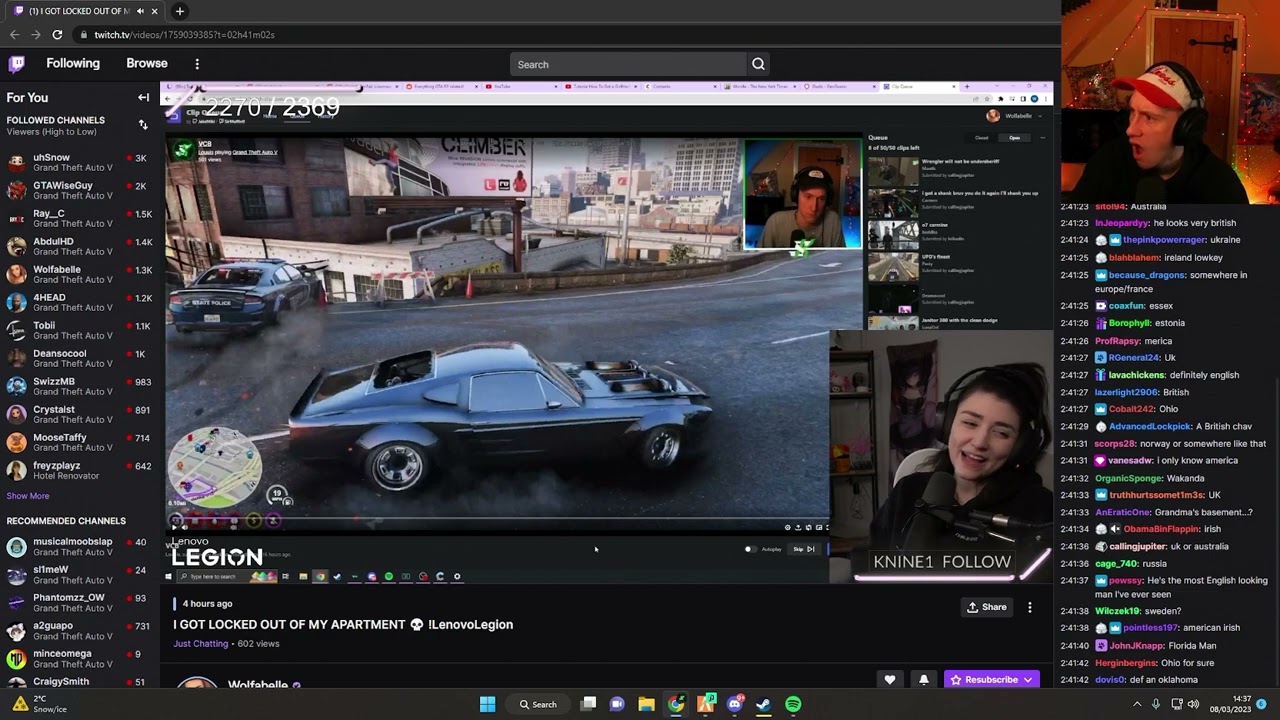Open the Just Chatting category link

pos(201,644)
